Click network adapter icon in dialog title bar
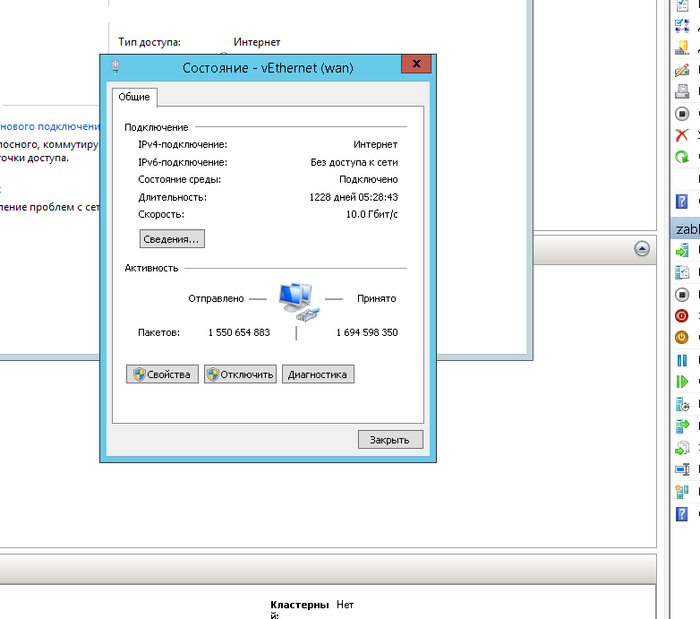This screenshot has width=700, height=619. click(116, 67)
